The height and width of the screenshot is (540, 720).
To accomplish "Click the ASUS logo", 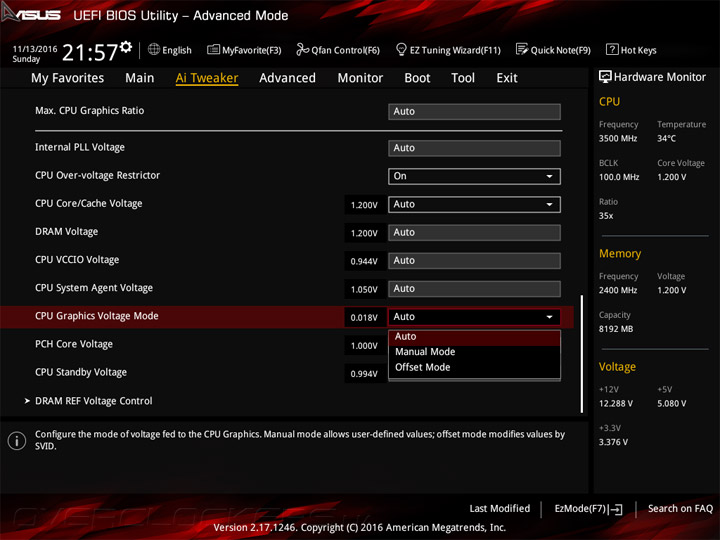I will point(31,13).
